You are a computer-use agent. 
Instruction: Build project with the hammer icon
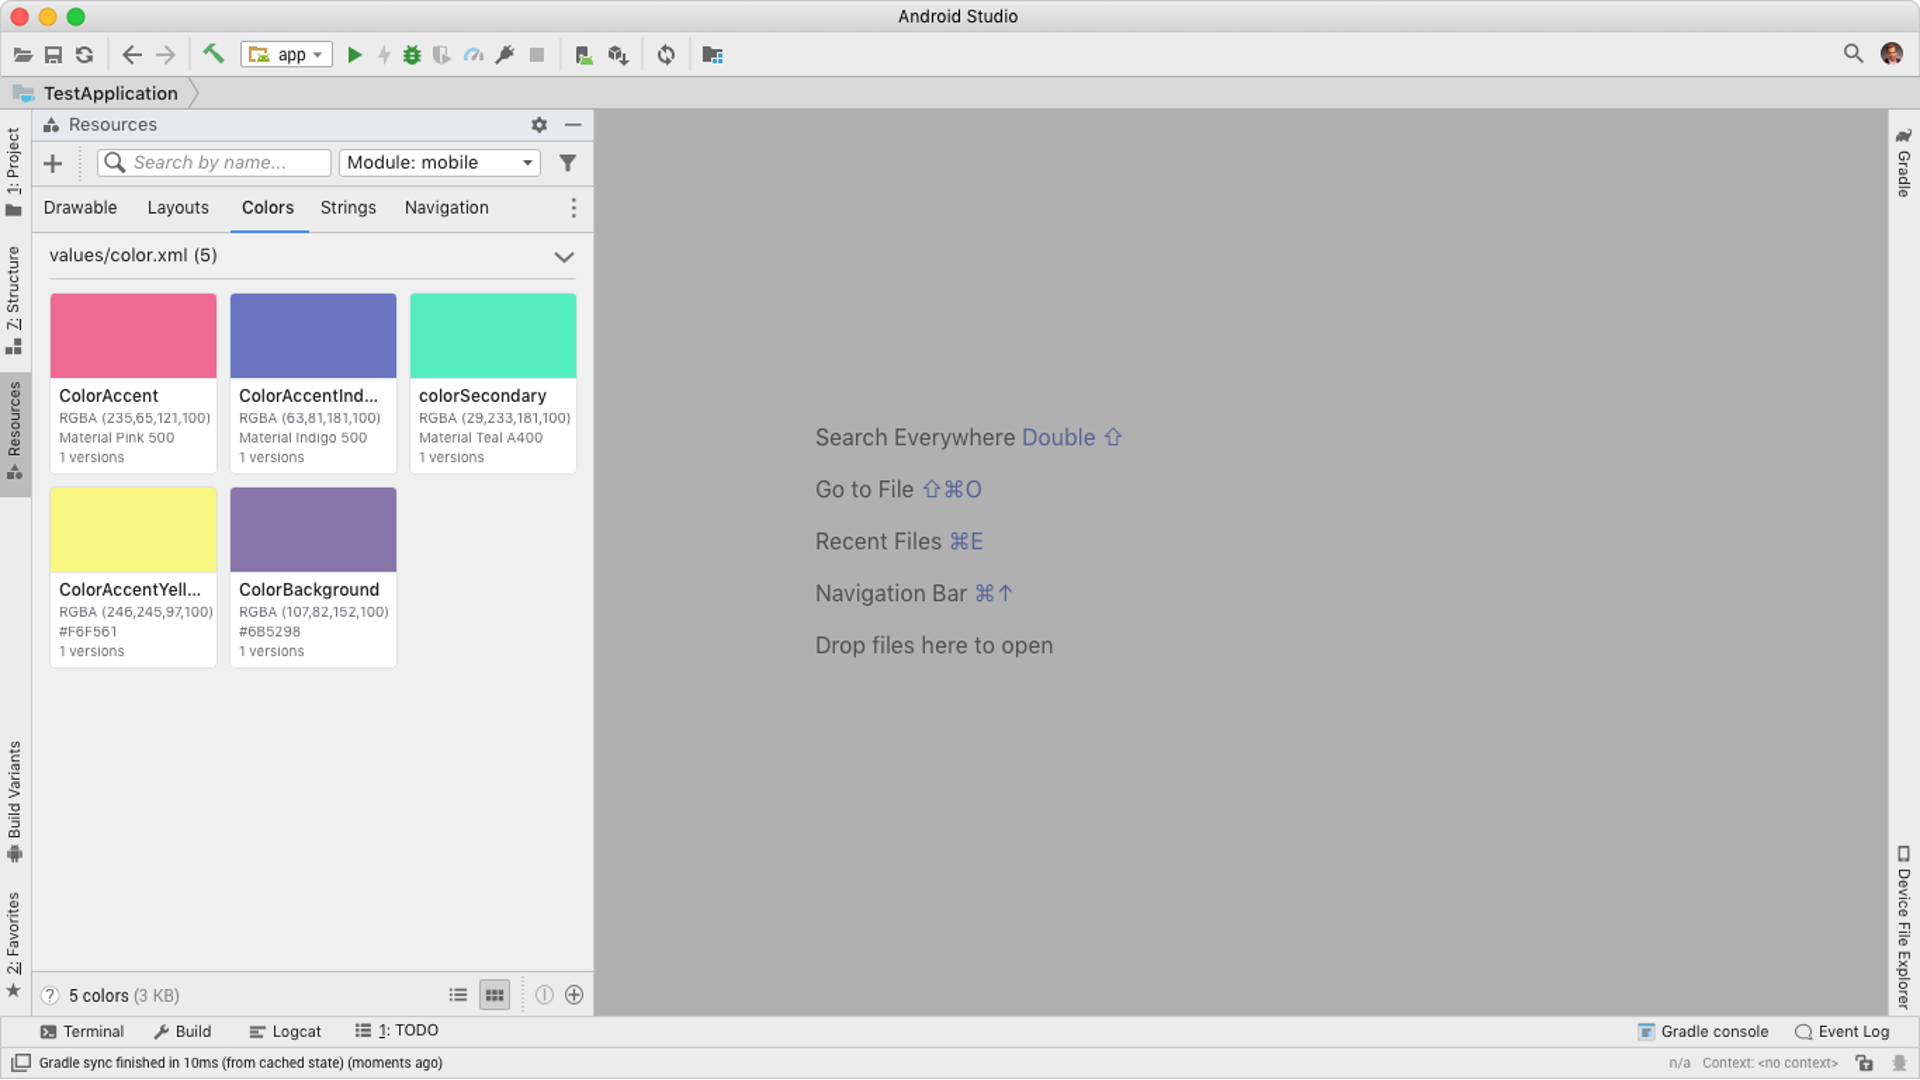coord(213,54)
